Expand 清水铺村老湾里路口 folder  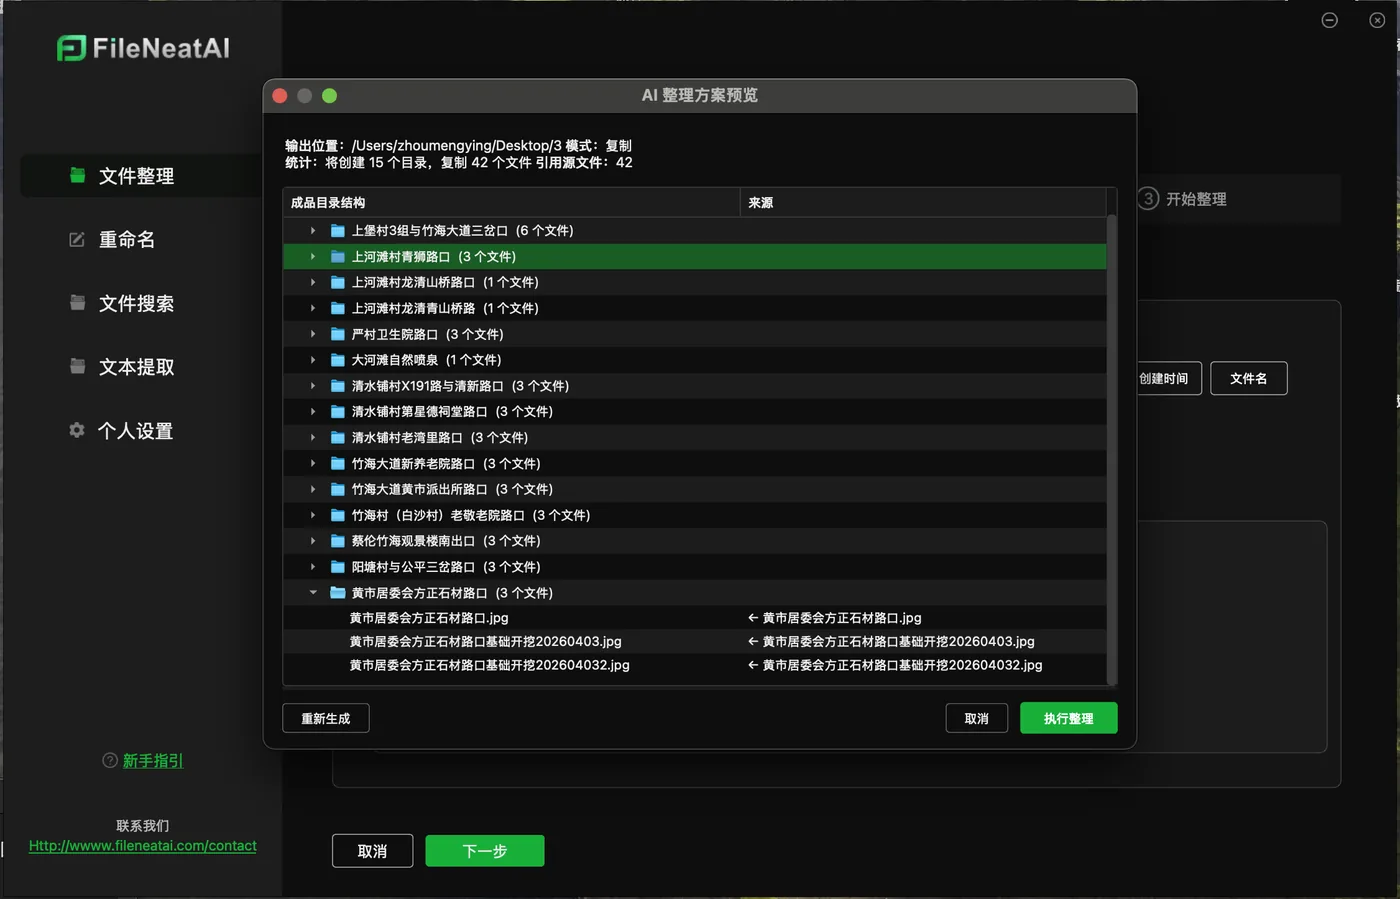(x=313, y=438)
